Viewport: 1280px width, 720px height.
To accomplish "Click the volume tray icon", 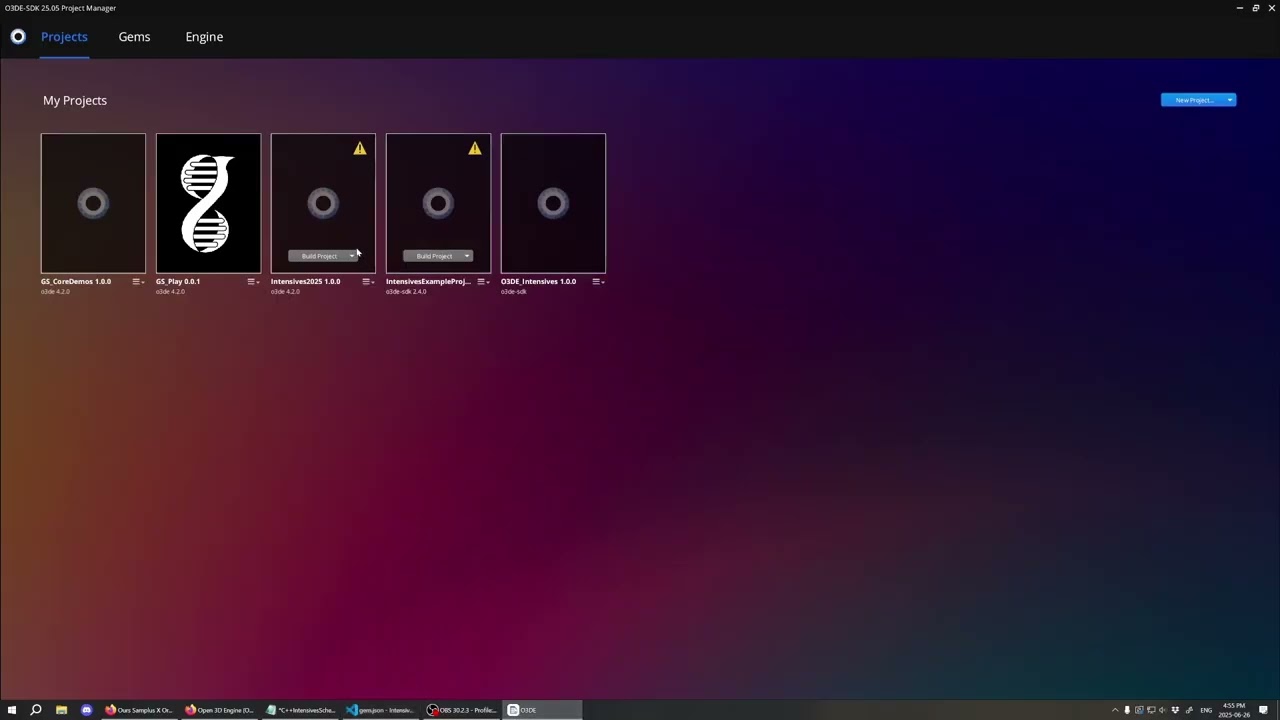I will 1162,710.
